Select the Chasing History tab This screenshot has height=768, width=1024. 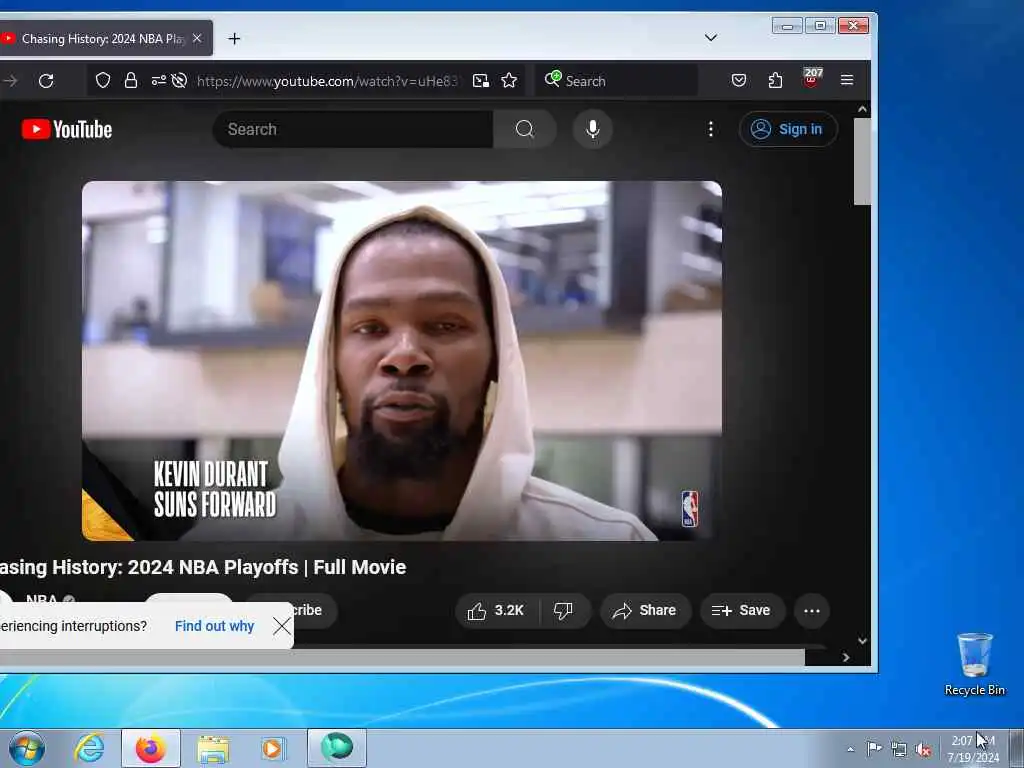pyautogui.click(x=104, y=39)
